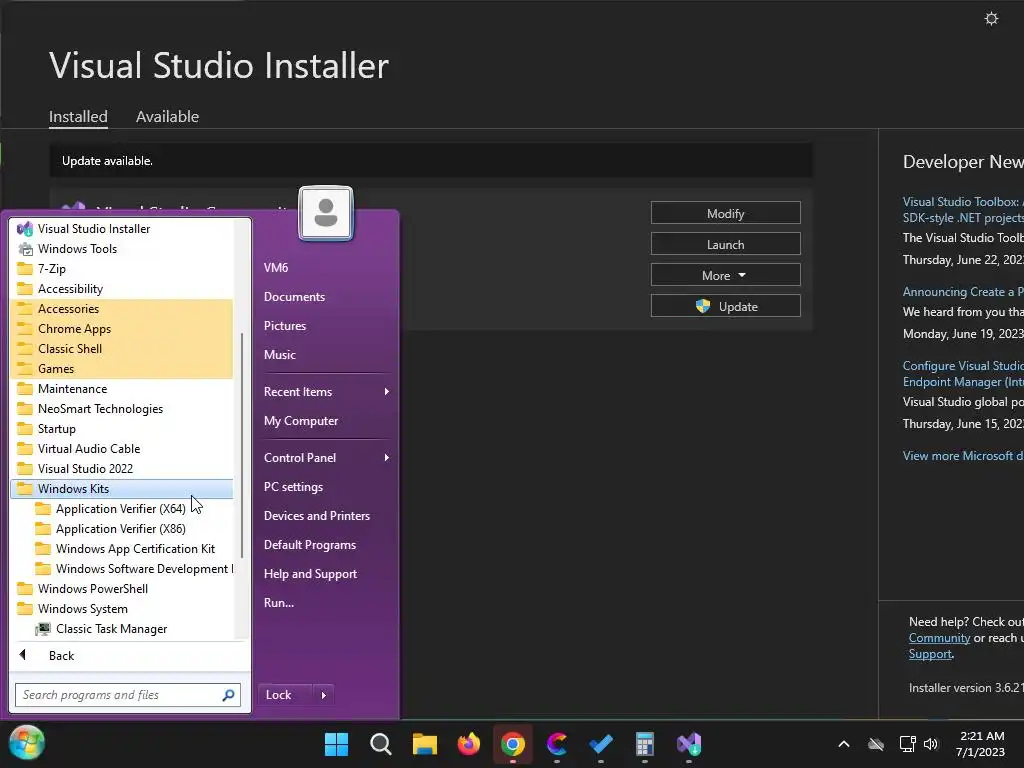1024x768 pixels.
Task: Launch Firefox from the taskbar
Action: (468, 744)
